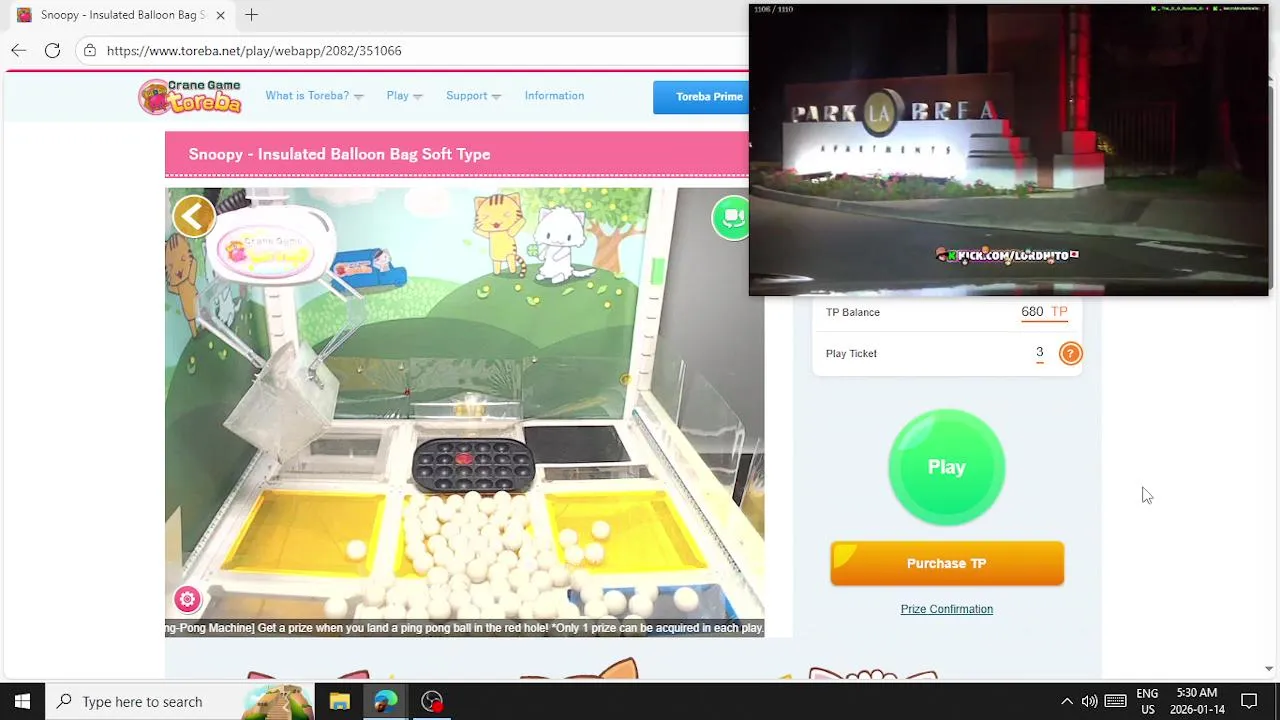Click the Windows Start button
Screen dimensions: 1280x720
(x=22, y=701)
